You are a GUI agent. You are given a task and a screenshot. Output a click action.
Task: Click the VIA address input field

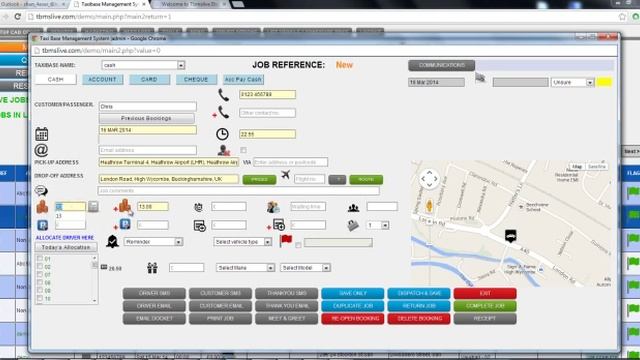(290, 162)
